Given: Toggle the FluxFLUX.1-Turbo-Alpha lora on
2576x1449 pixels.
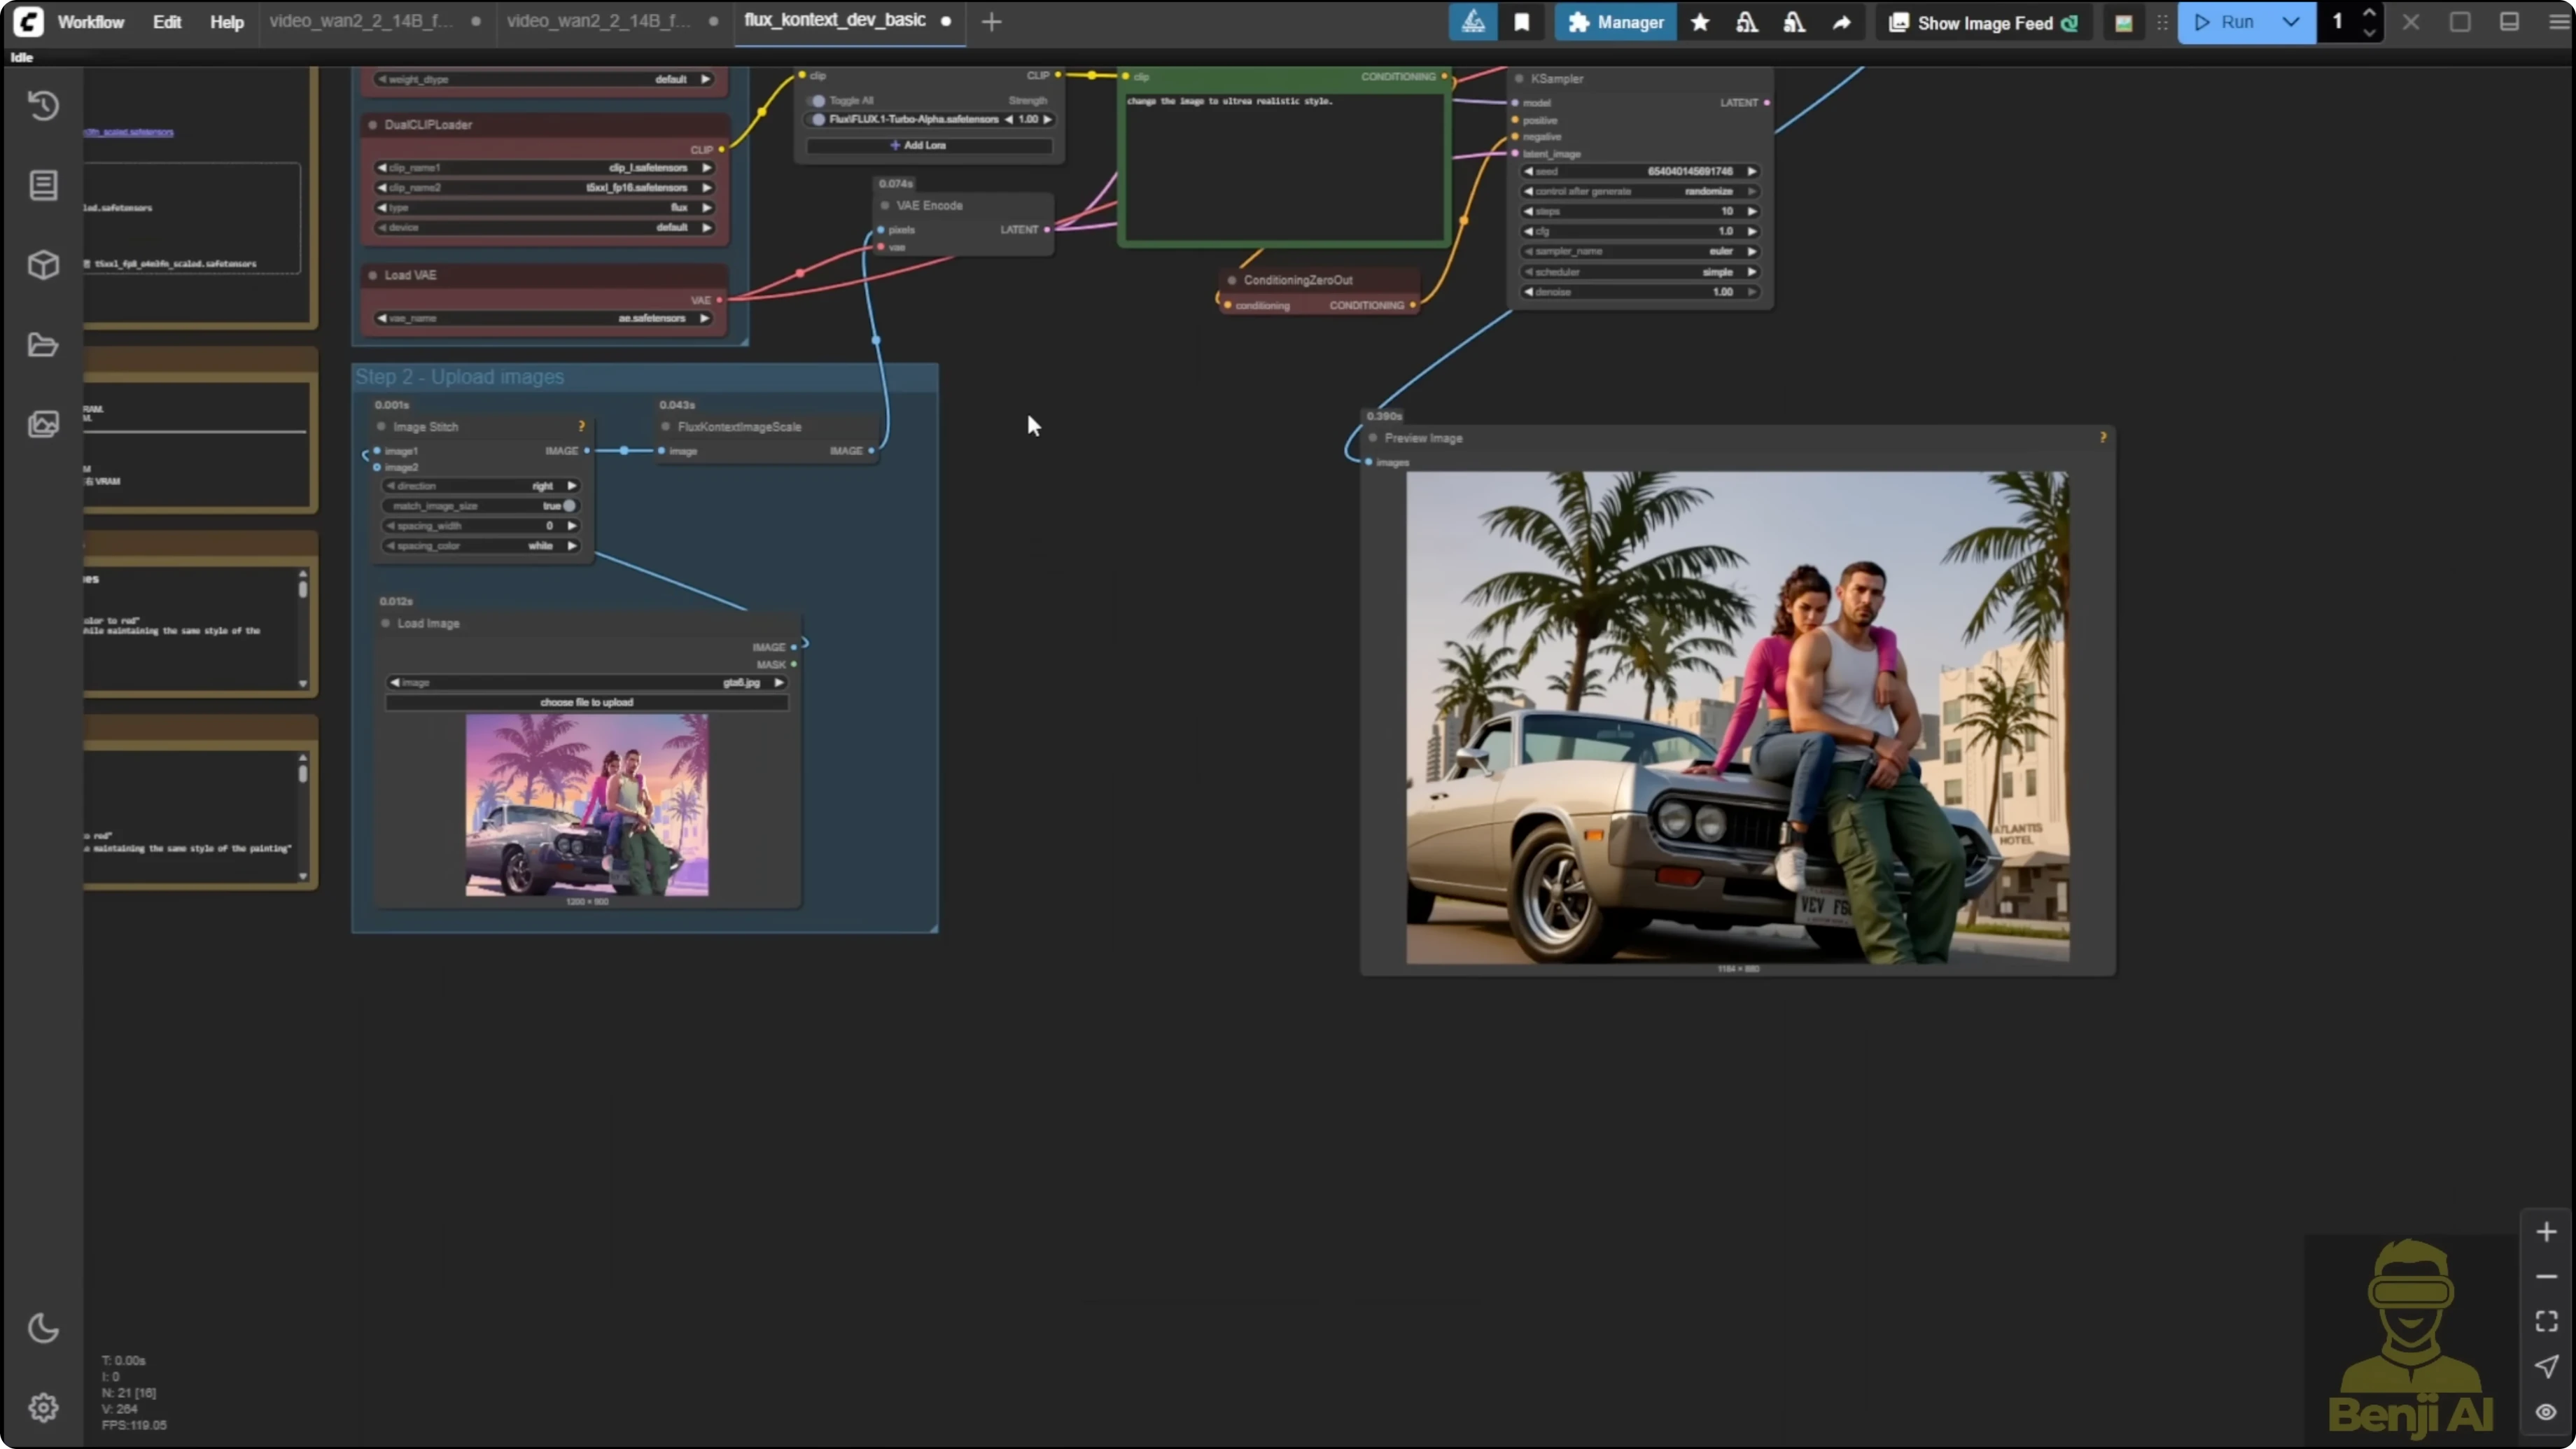Looking at the screenshot, I should tap(817, 119).
